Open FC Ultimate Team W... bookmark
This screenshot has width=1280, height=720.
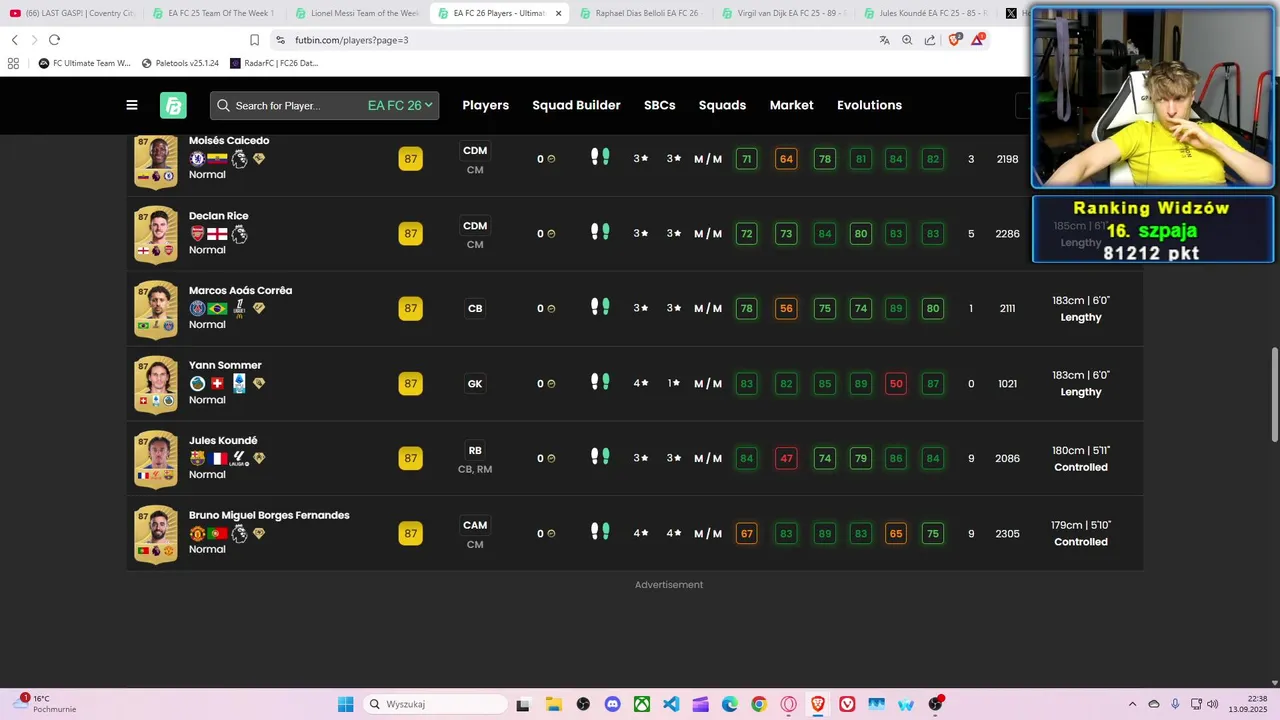point(84,63)
